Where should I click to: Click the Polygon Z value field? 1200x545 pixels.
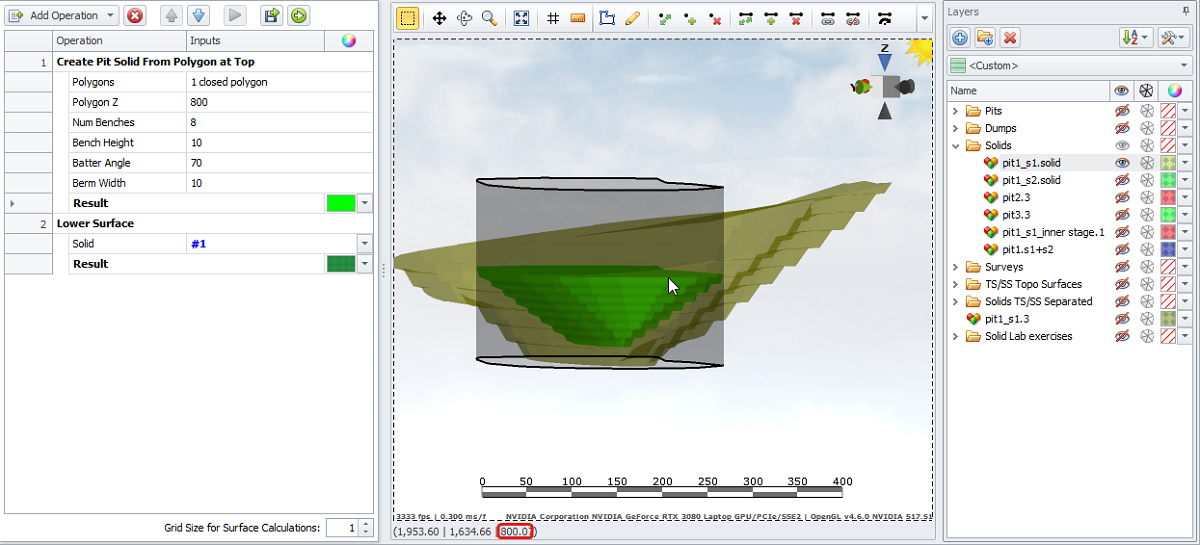click(x=280, y=102)
